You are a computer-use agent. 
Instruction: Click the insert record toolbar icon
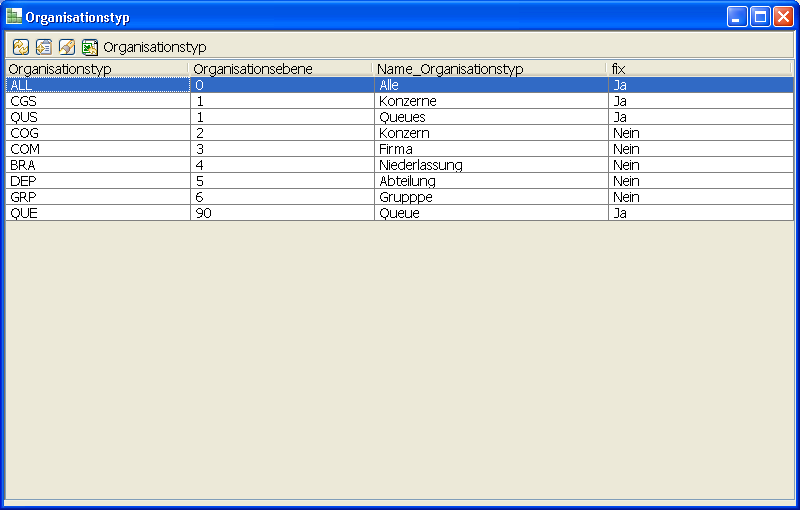click(44, 47)
